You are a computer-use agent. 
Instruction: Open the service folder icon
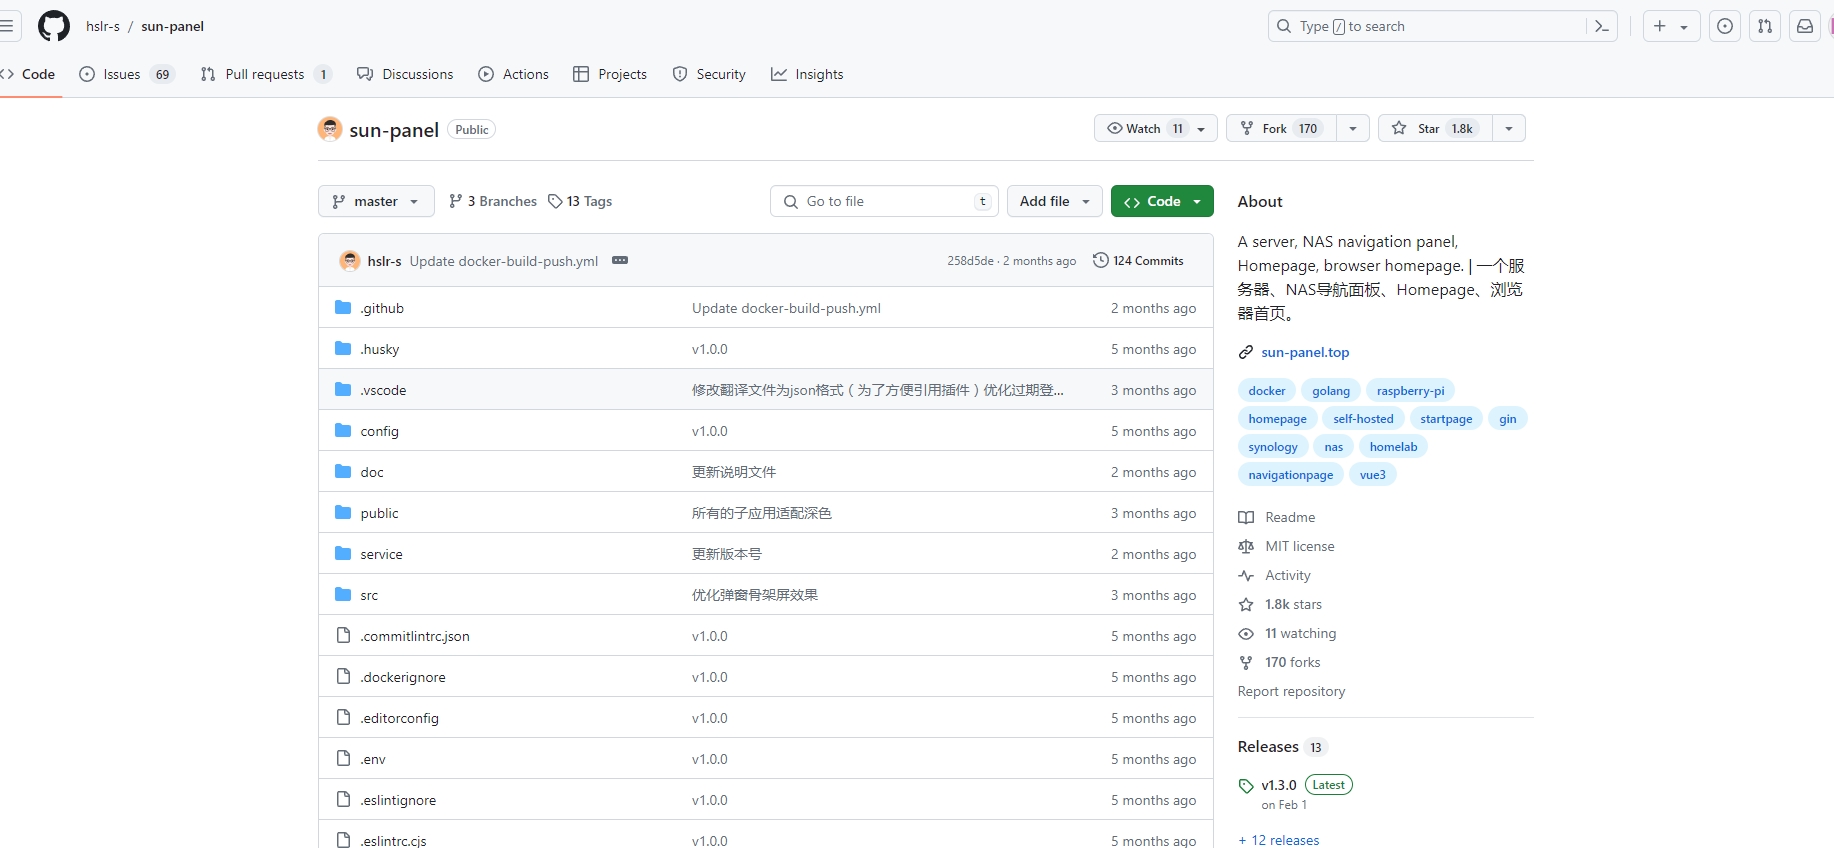[343, 553]
